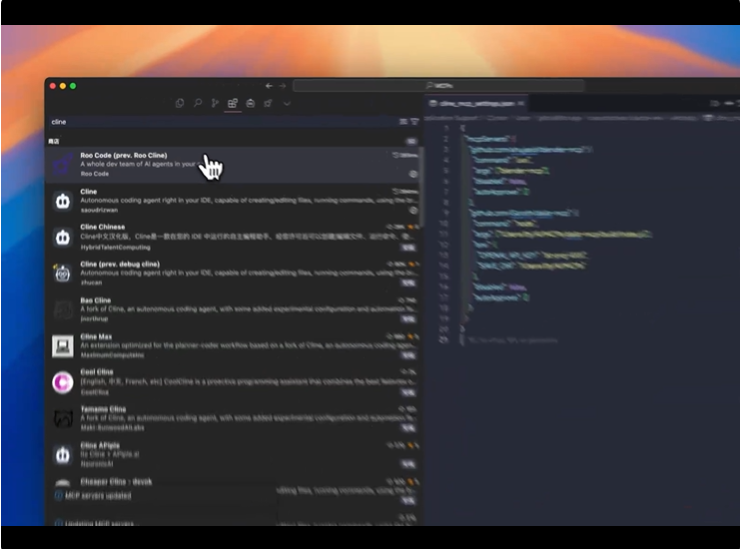Click the command center search bar

point(438,85)
